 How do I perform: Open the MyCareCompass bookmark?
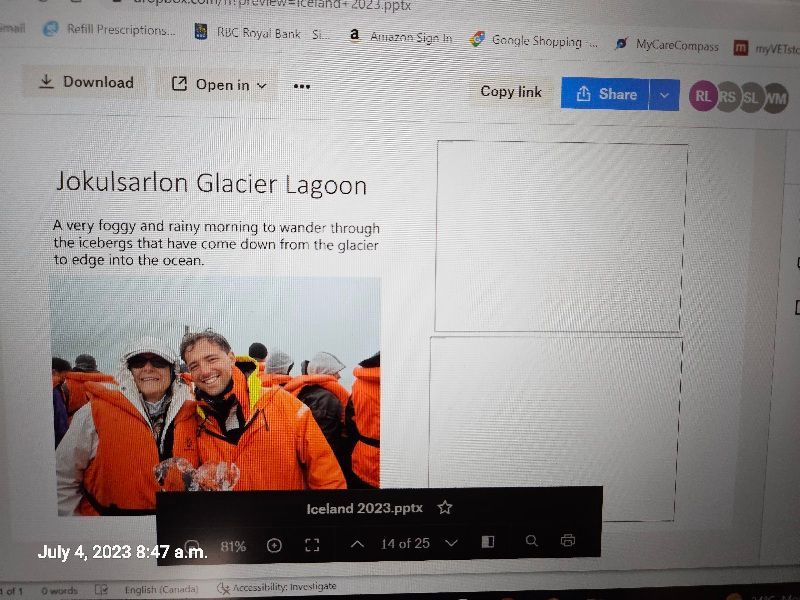pyautogui.click(x=667, y=45)
